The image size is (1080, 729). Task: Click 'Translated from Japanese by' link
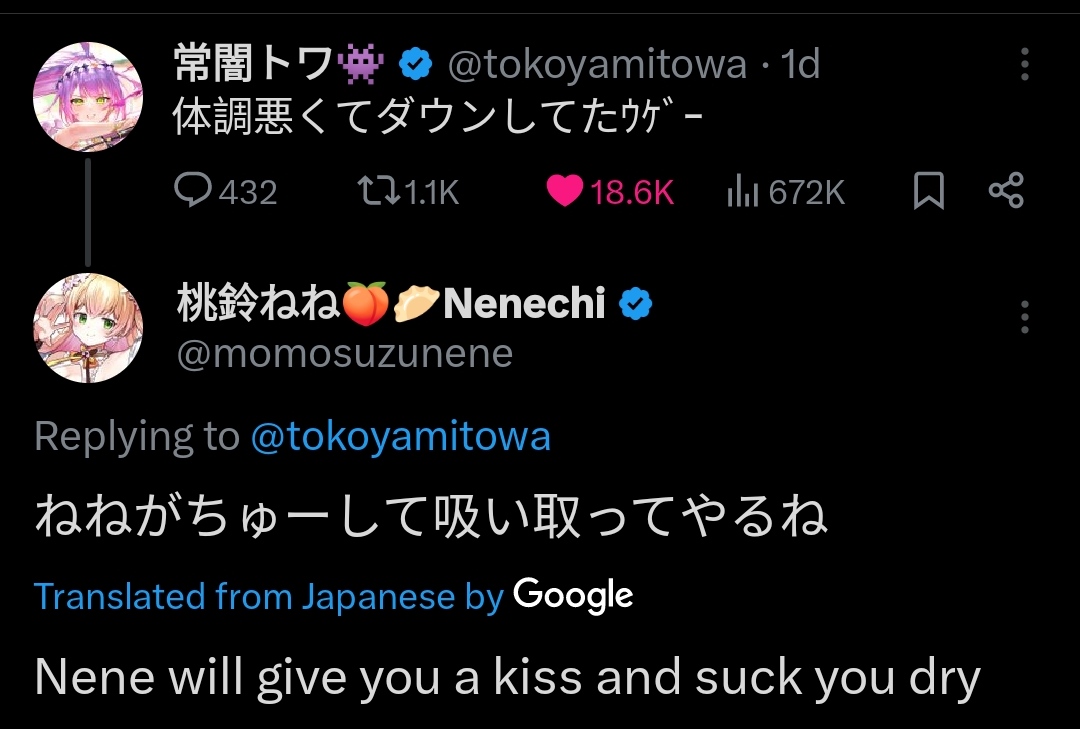click(x=268, y=597)
